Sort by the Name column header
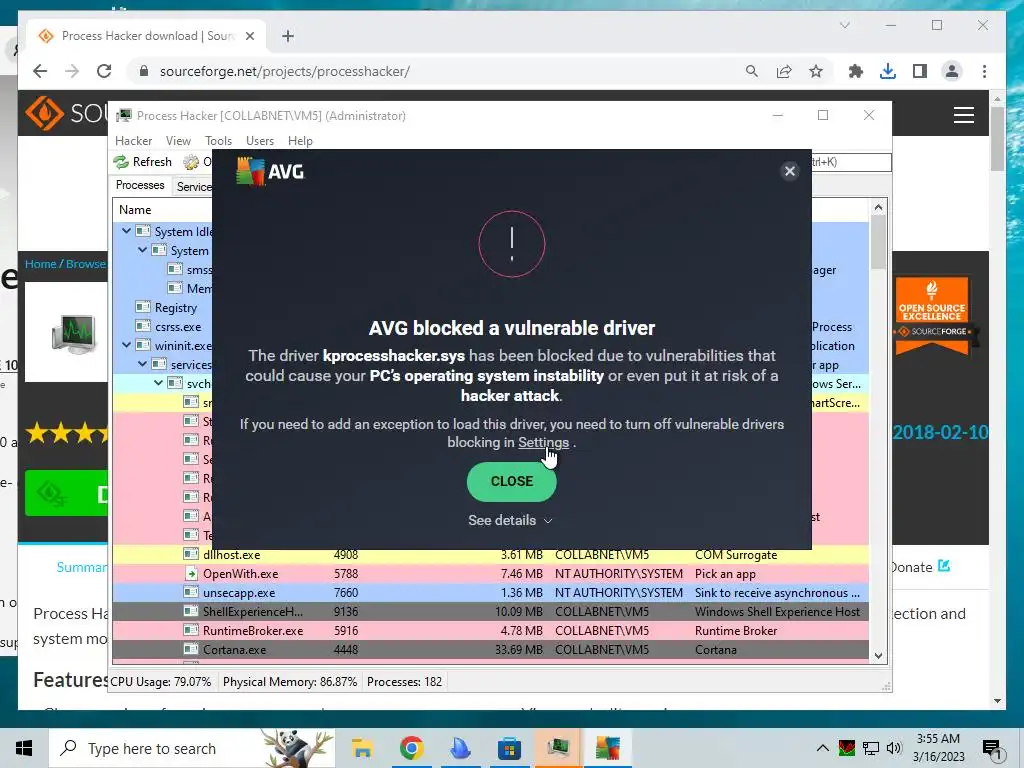 click(135, 210)
